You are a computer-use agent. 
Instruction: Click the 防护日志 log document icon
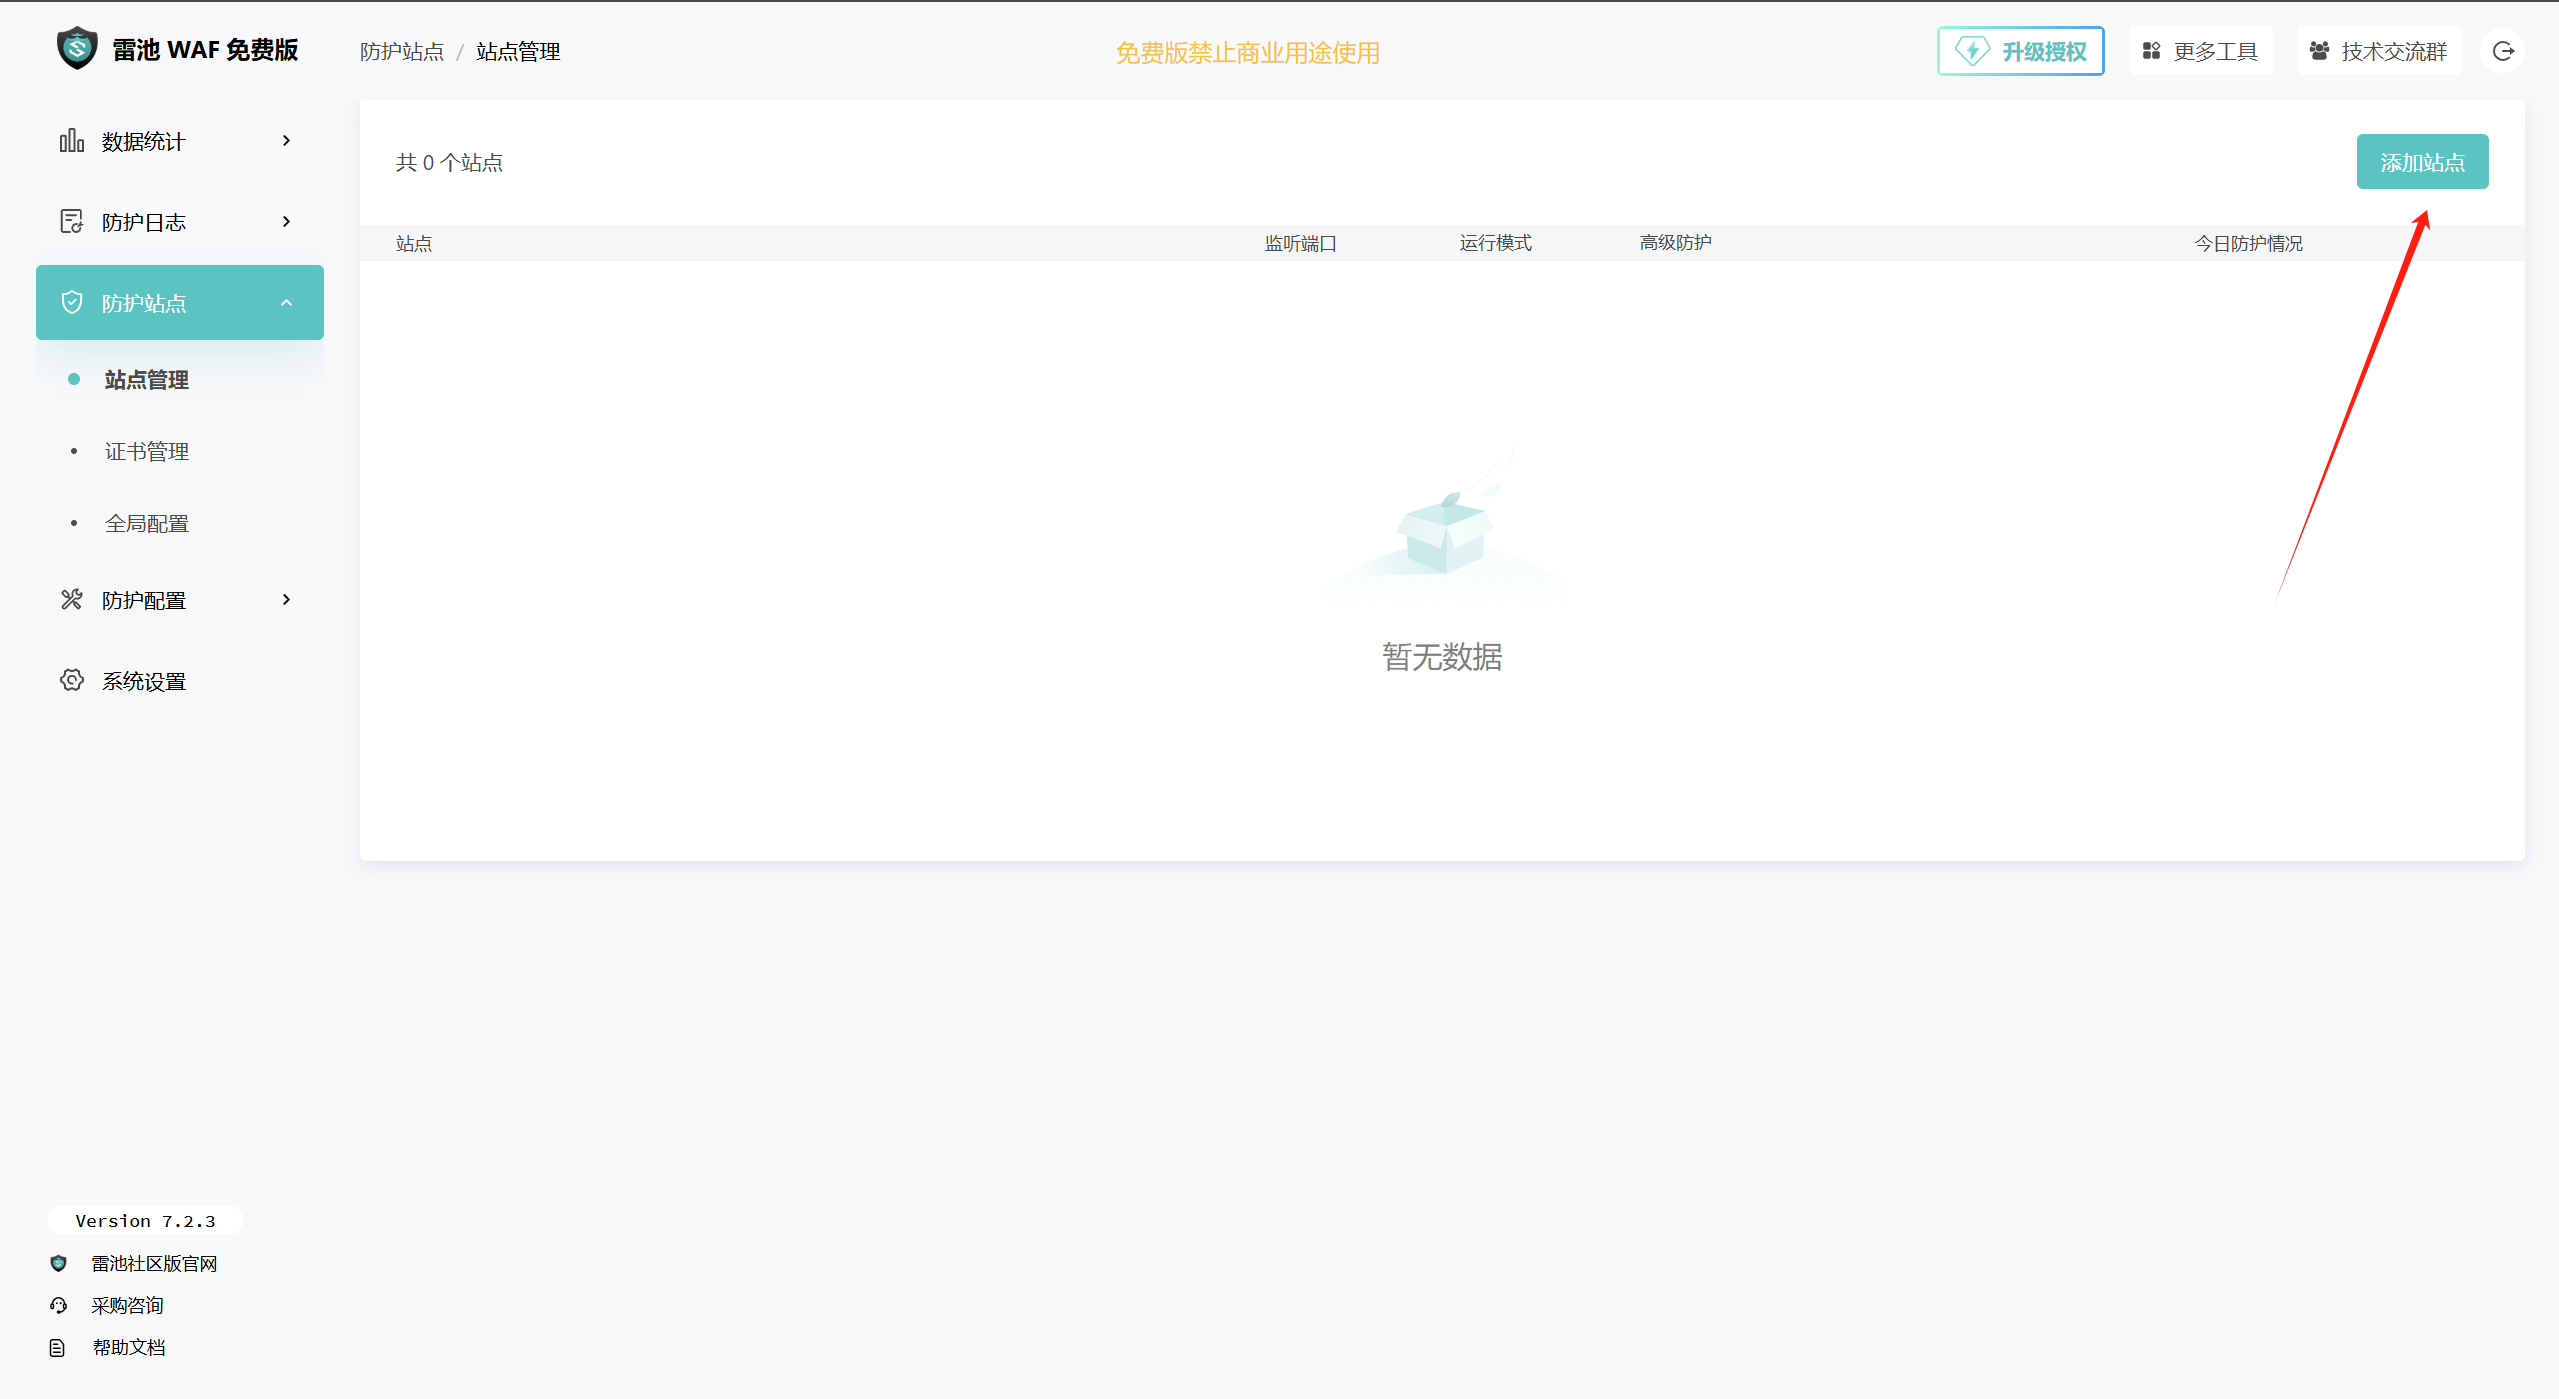(x=71, y=222)
